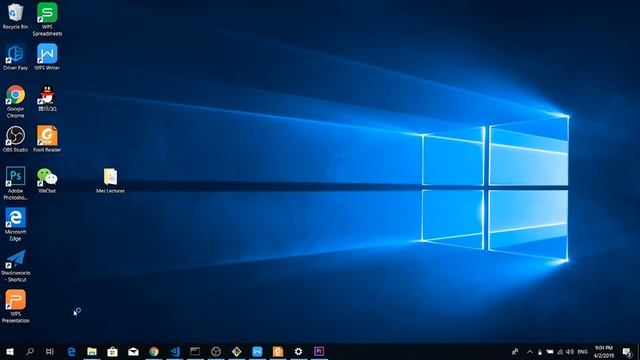Select the Foxit Reader desktop shortcut
The height and width of the screenshot is (360, 640).
click(x=47, y=139)
